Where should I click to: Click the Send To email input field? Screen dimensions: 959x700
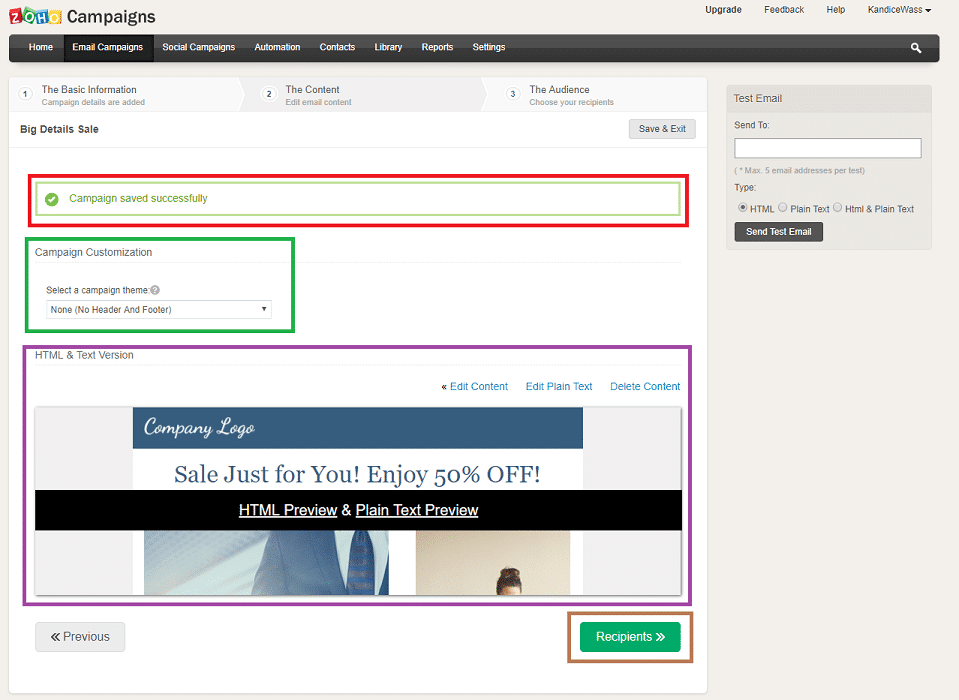[x=828, y=148]
